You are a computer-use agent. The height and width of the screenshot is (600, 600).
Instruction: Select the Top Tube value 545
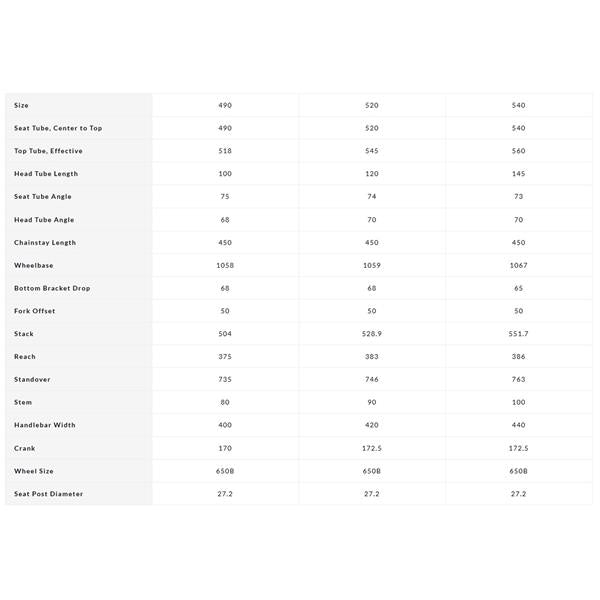pyautogui.click(x=372, y=151)
